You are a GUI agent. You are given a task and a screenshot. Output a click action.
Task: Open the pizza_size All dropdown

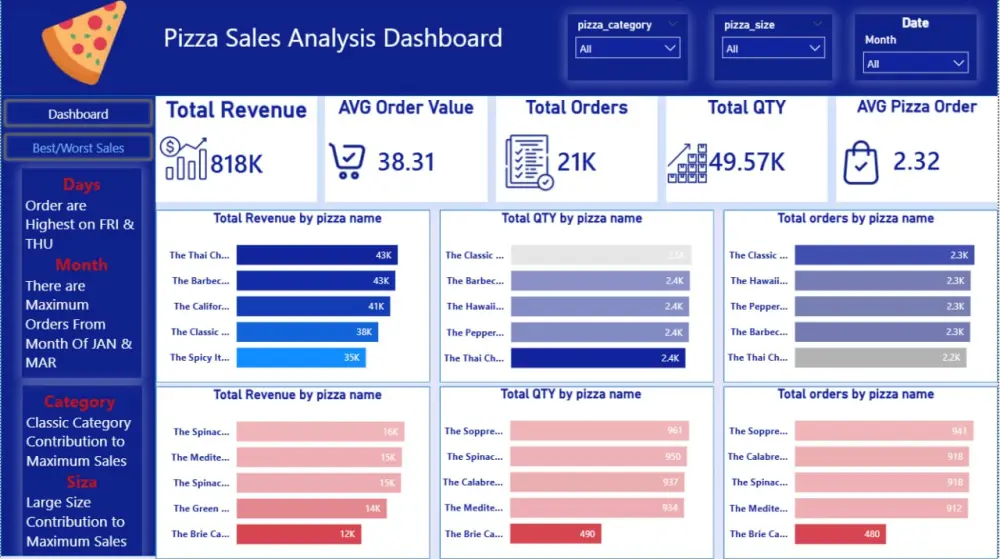coord(772,48)
